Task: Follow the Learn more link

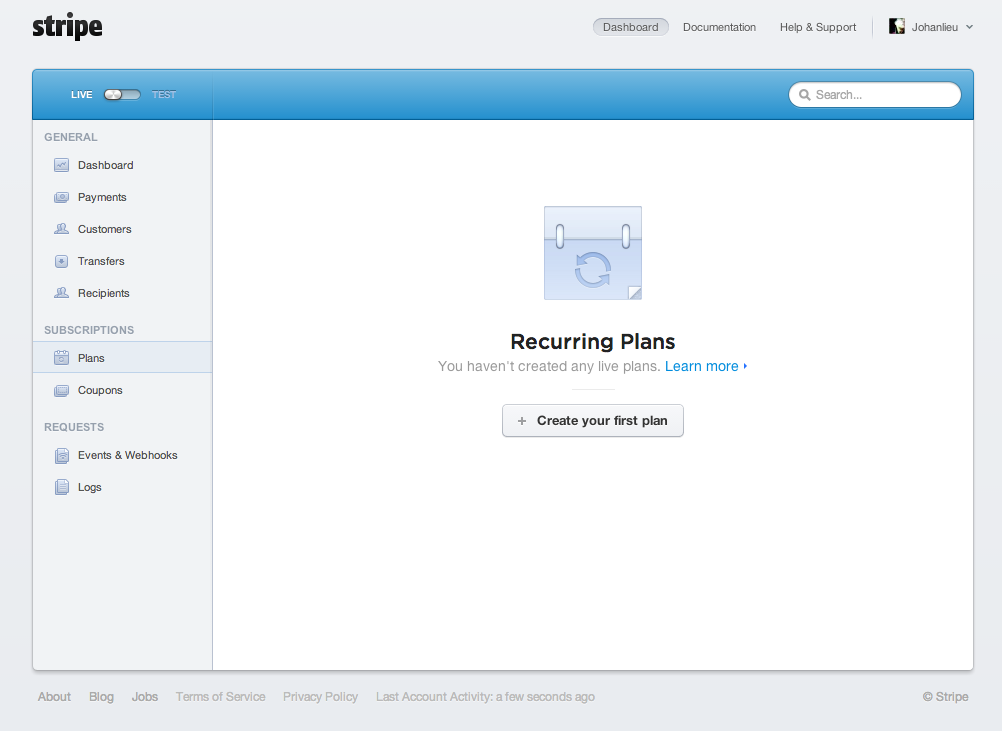Action: (x=706, y=366)
